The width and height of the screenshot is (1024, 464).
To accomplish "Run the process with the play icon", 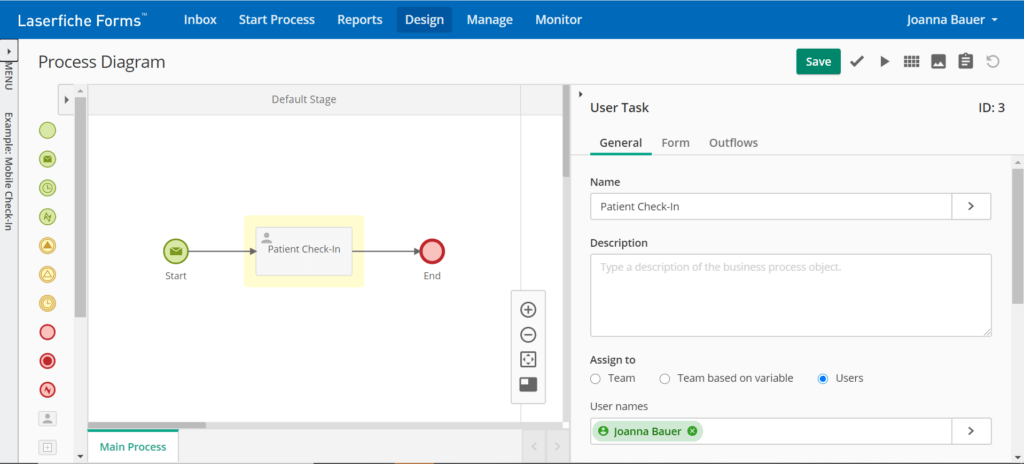I will tap(885, 61).
